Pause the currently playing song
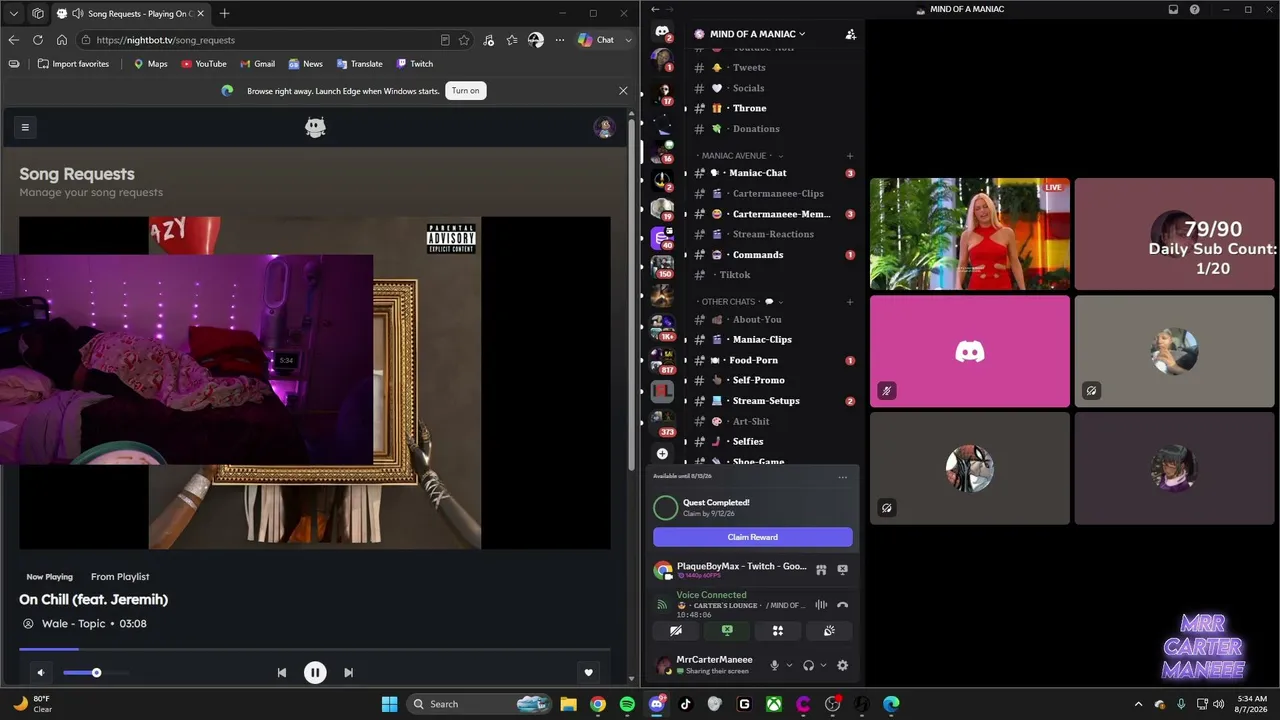 pos(315,673)
